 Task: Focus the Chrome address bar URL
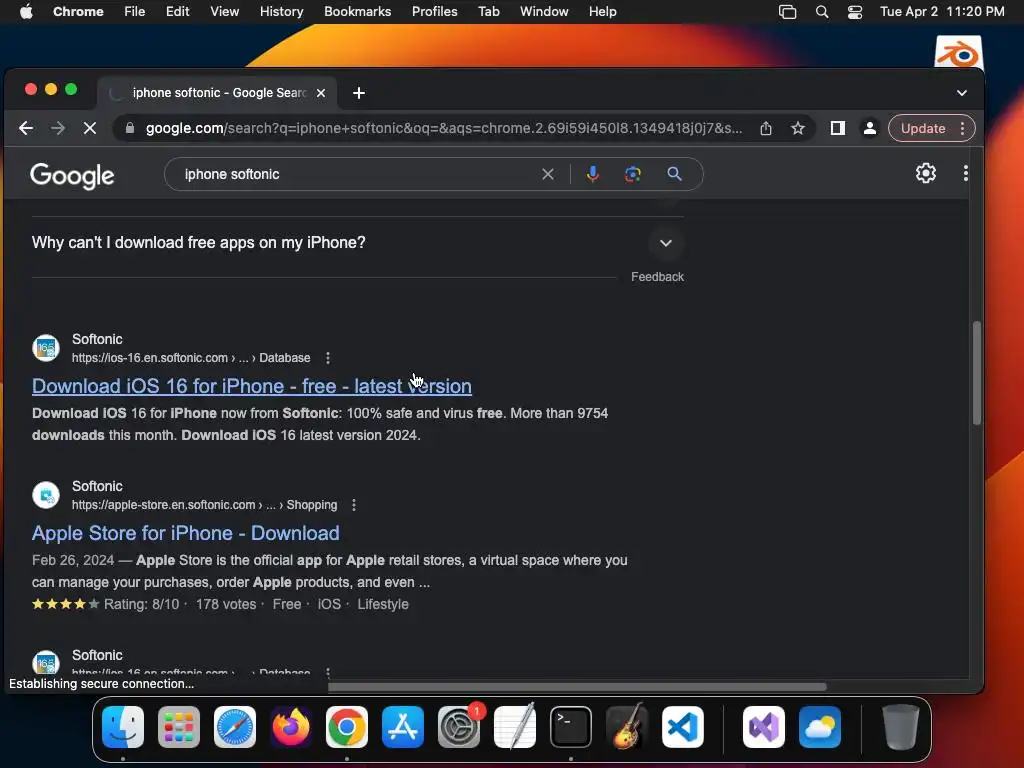coord(444,128)
